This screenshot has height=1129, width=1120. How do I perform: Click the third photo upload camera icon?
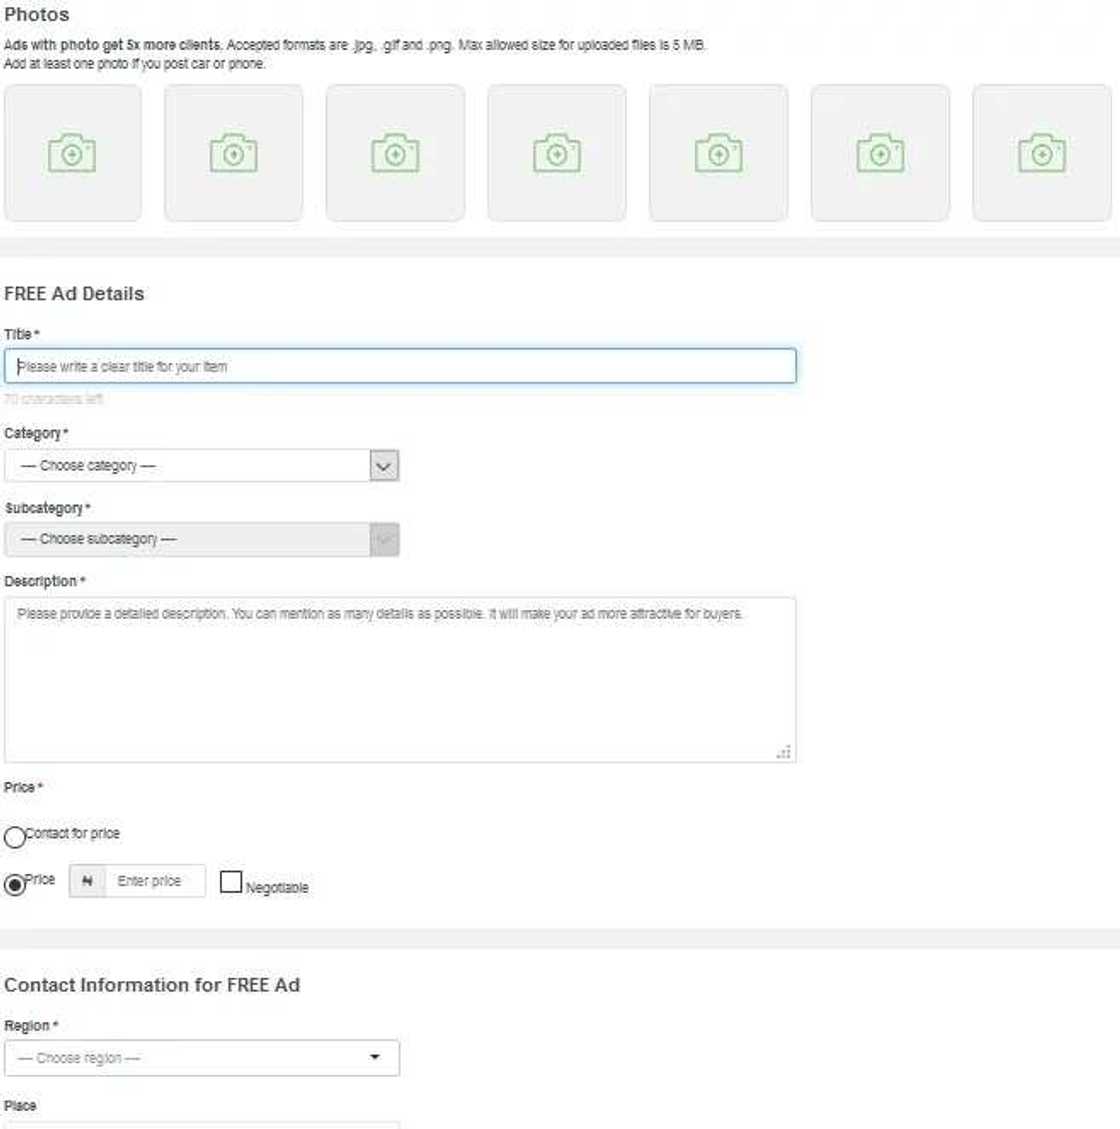(395, 152)
